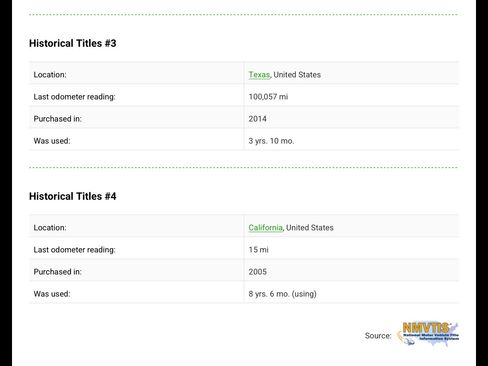Click Purchased in label in Titles #3

57,119
